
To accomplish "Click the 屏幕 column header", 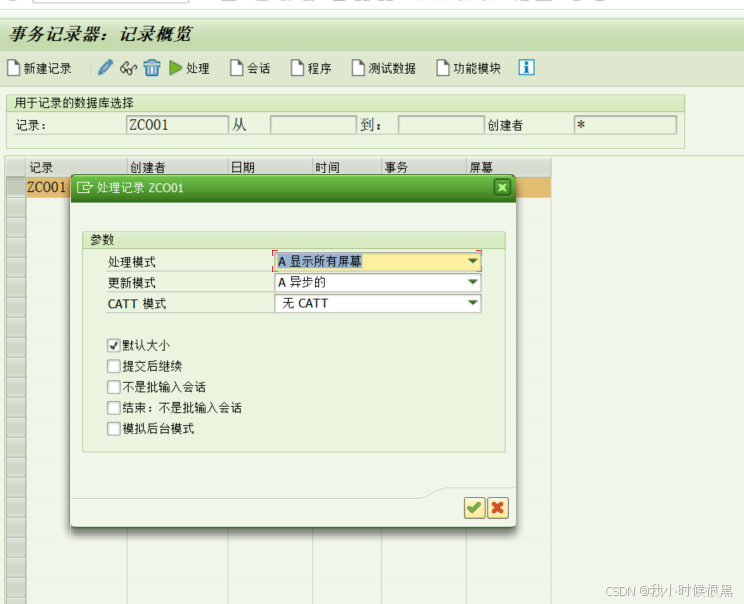I will 509,167.
